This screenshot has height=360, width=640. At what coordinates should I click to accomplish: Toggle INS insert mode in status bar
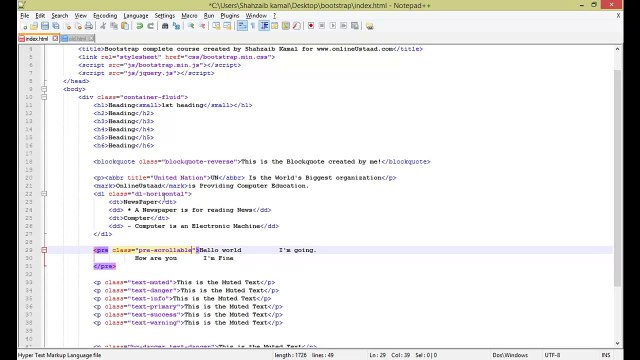click(606, 355)
